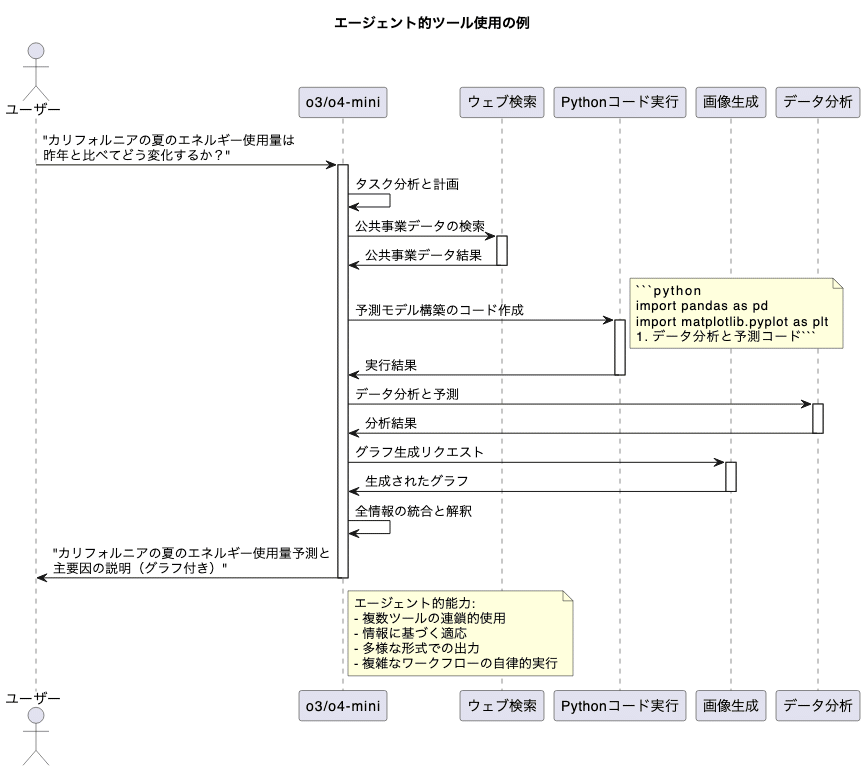
Task: Click the 画像生成 activation bar
Action: 731,477
